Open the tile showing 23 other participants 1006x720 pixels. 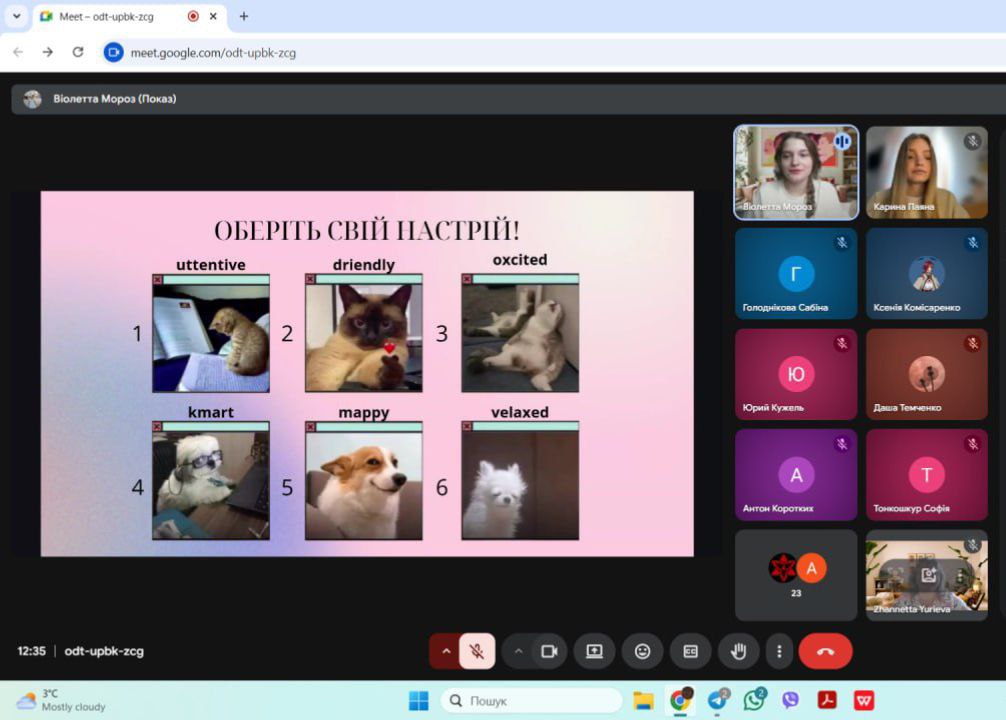(795, 575)
